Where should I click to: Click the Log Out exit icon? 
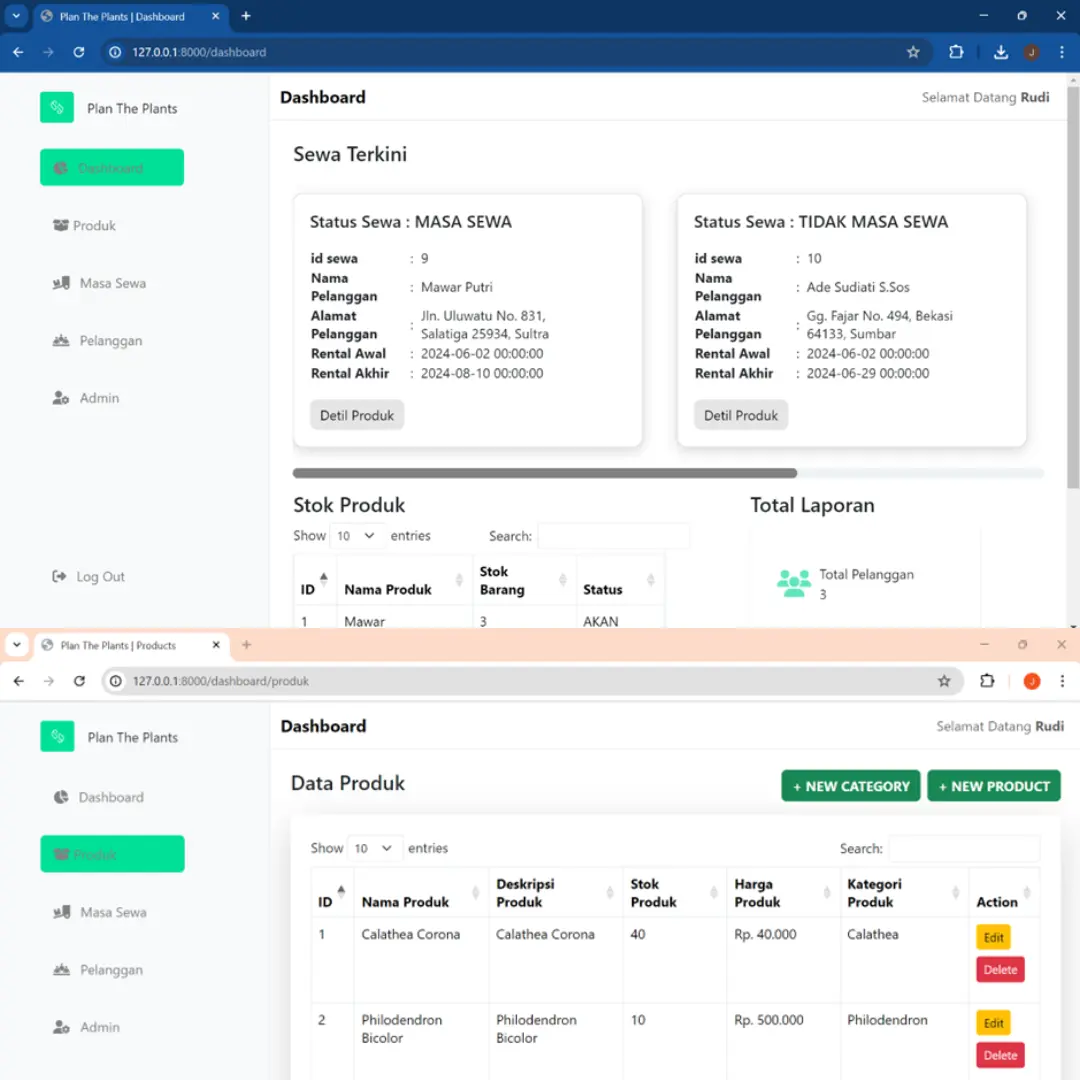click(62, 576)
